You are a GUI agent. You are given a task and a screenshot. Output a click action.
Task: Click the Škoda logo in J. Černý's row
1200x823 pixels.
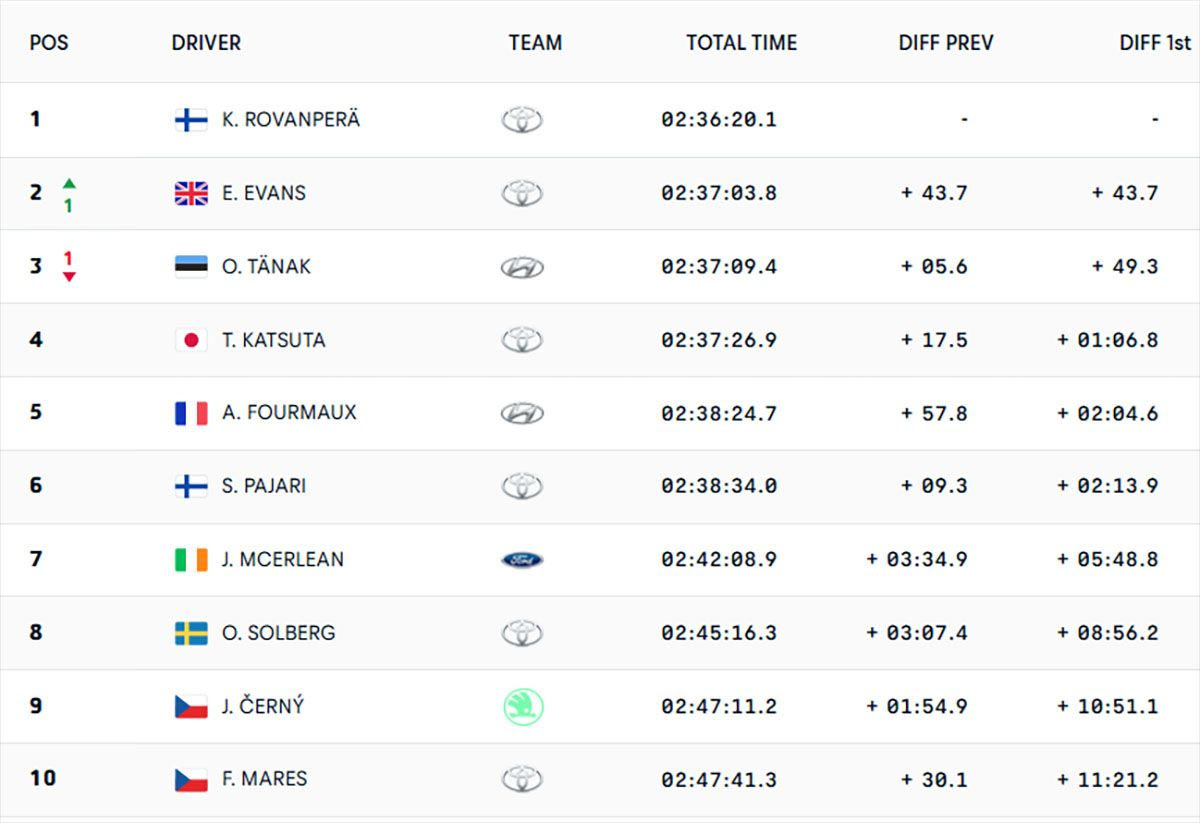click(x=522, y=706)
